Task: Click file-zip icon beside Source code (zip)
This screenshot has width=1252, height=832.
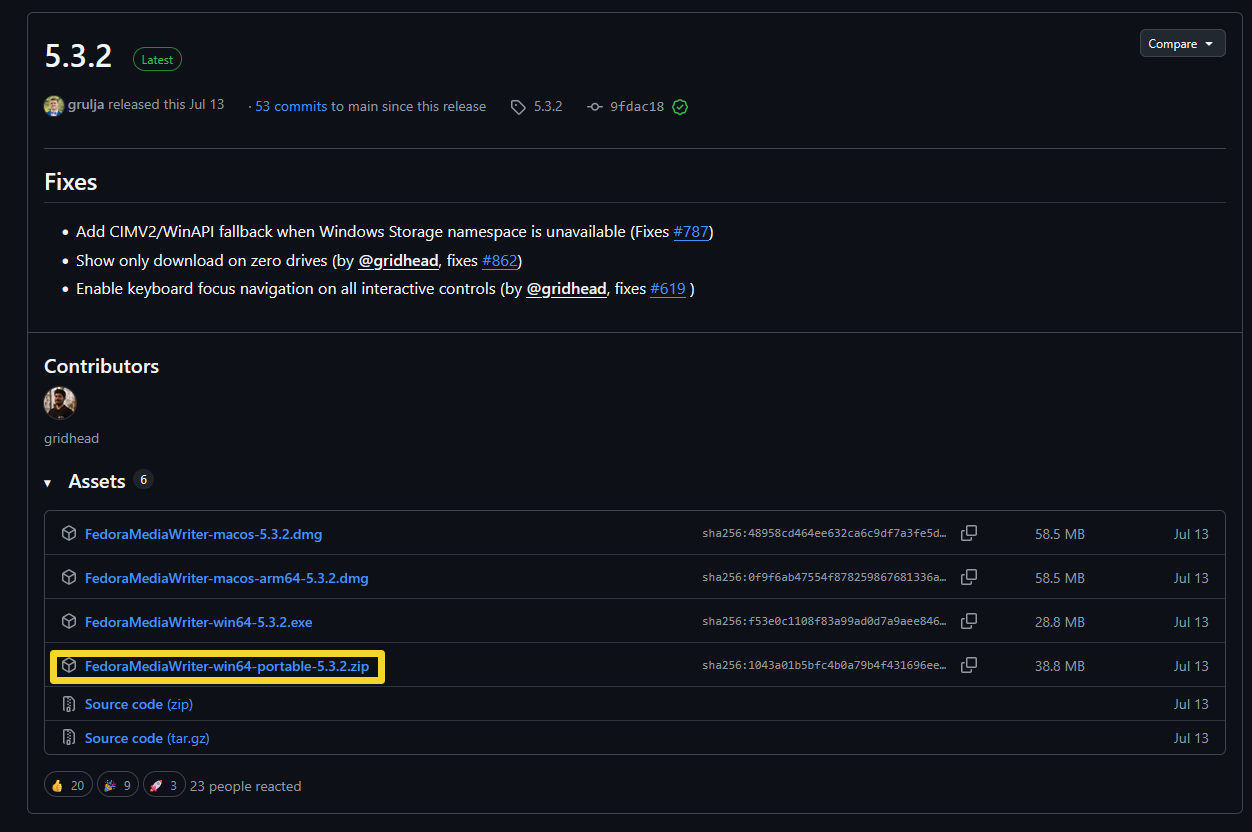Action: [x=69, y=704]
